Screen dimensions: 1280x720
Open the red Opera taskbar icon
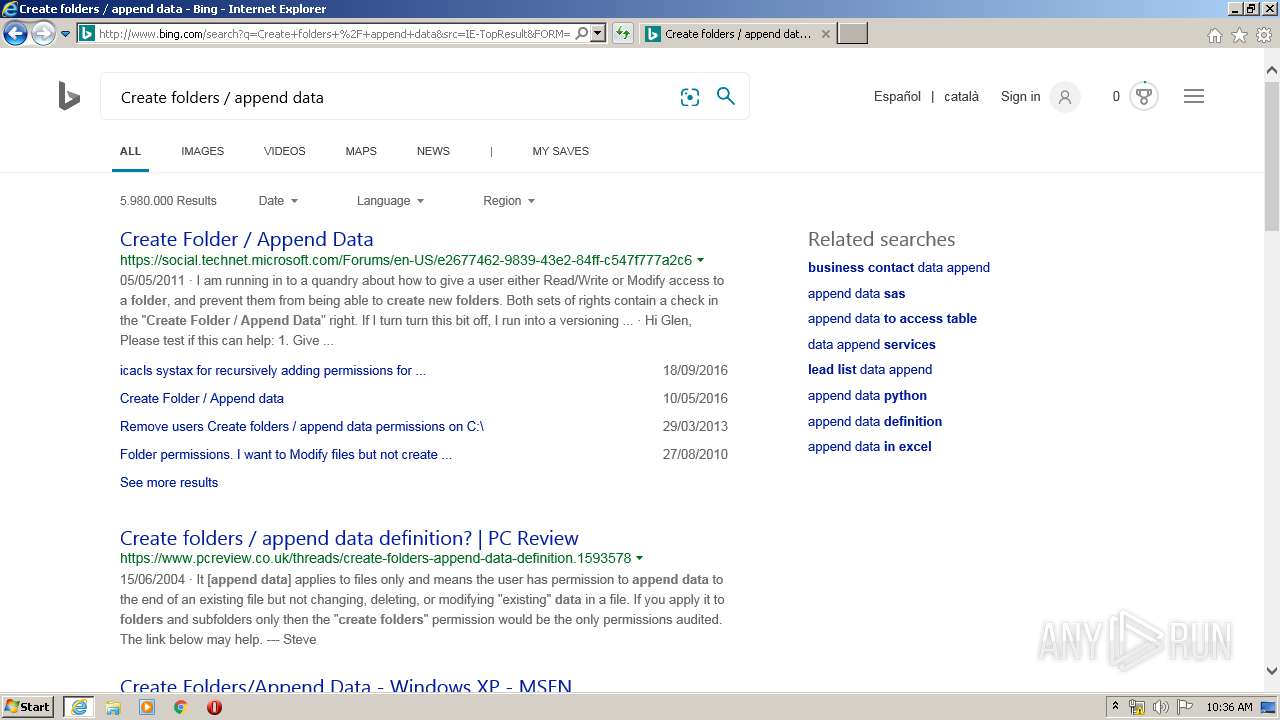214,707
